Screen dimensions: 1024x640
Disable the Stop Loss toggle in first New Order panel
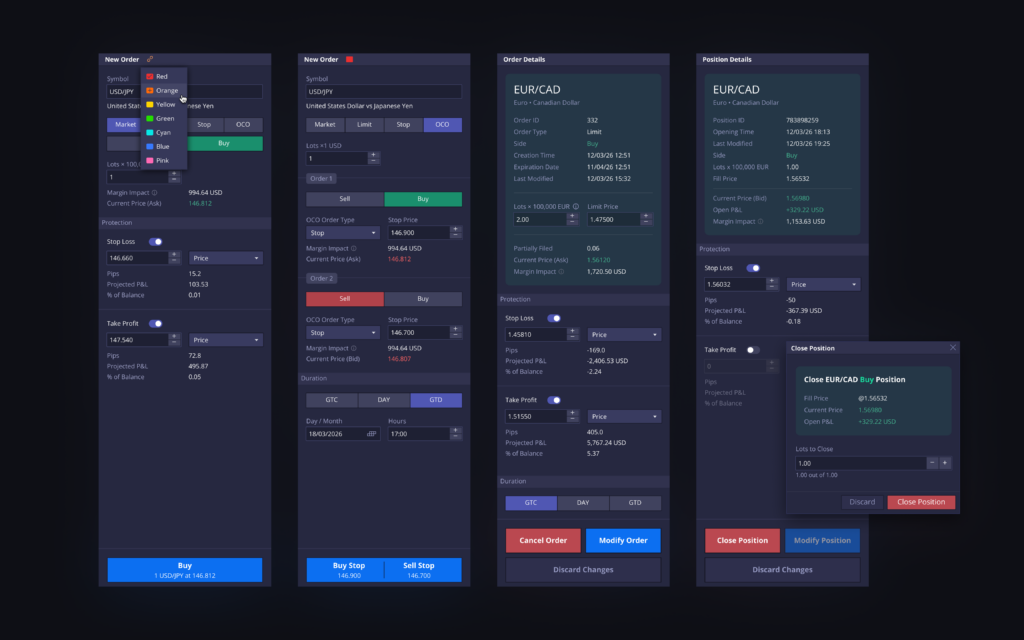(x=157, y=241)
